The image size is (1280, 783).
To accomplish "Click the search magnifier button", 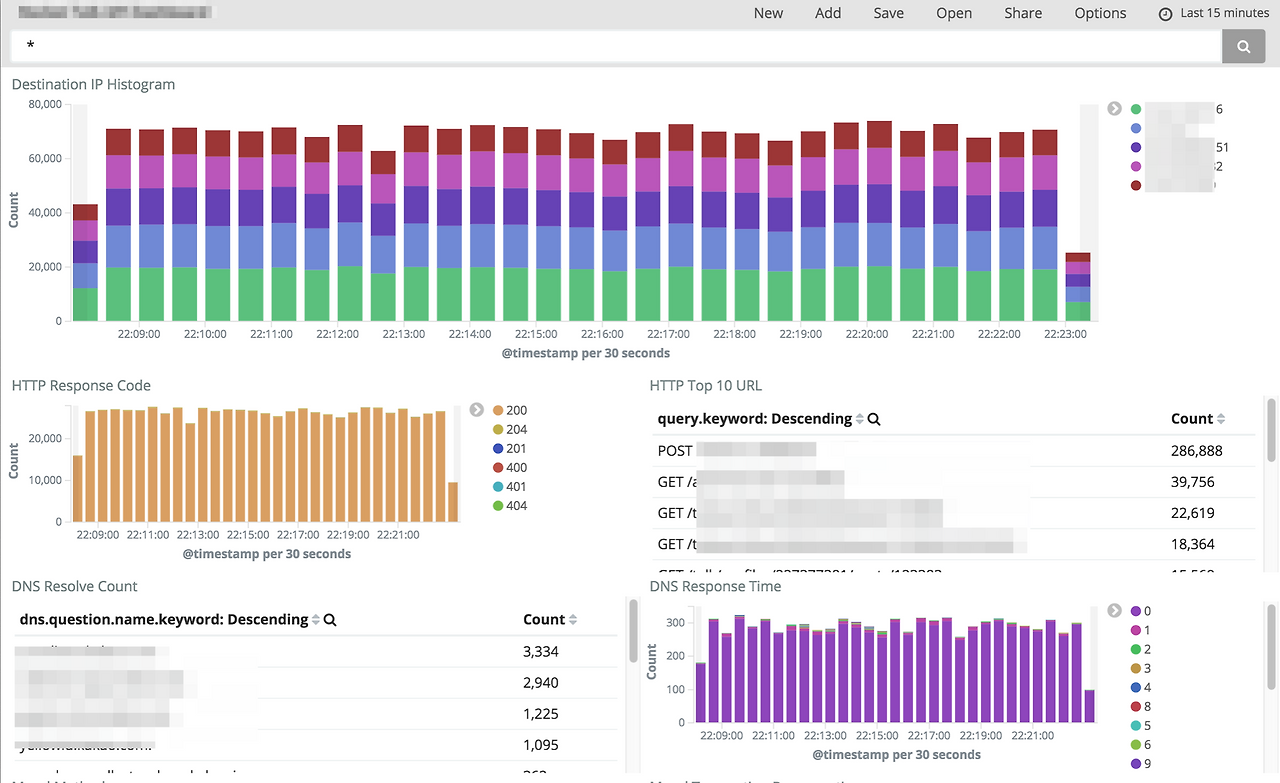I will pos(1243,46).
